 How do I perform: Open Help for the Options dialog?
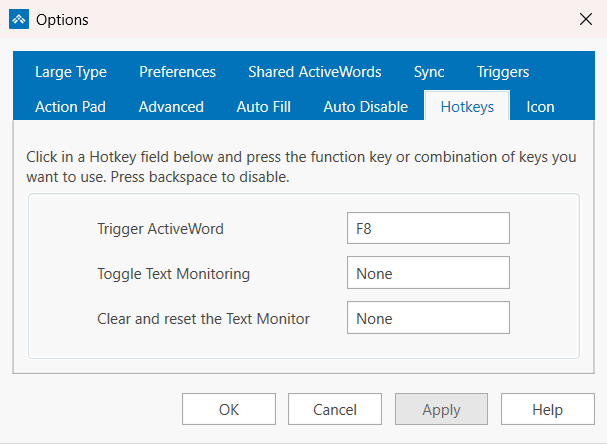tap(548, 409)
